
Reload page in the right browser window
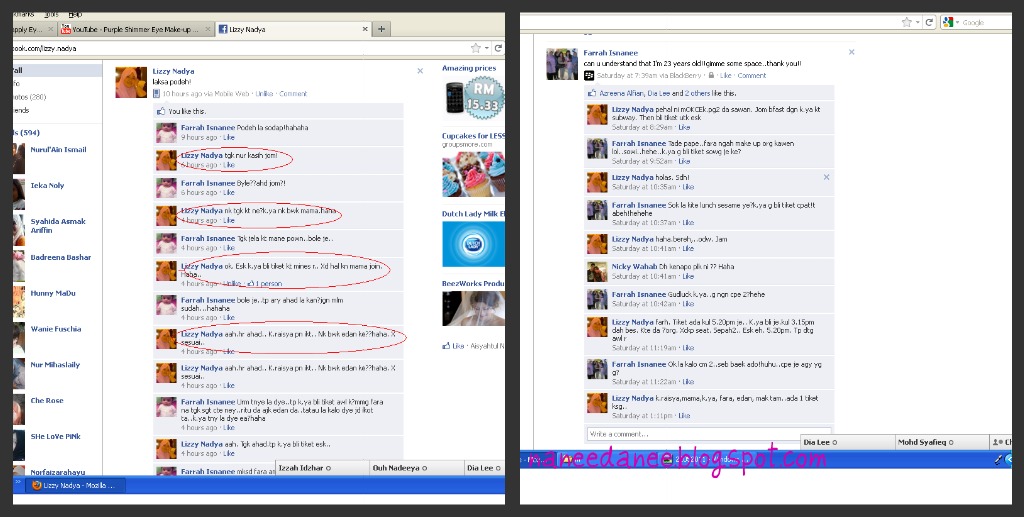coord(929,22)
